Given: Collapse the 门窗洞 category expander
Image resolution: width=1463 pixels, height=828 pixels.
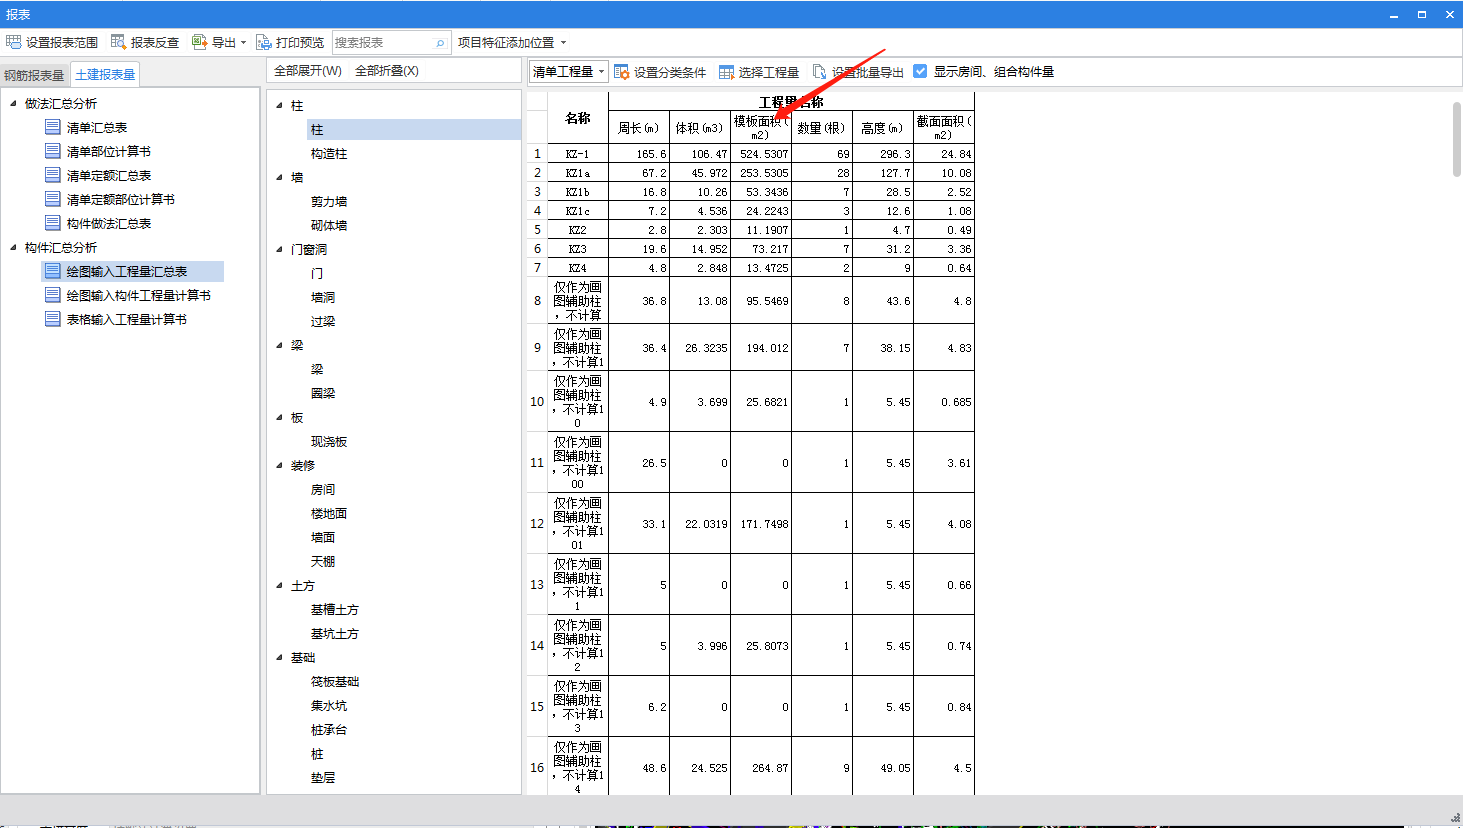Looking at the screenshot, I should pyautogui.click(x=280, y=249).
